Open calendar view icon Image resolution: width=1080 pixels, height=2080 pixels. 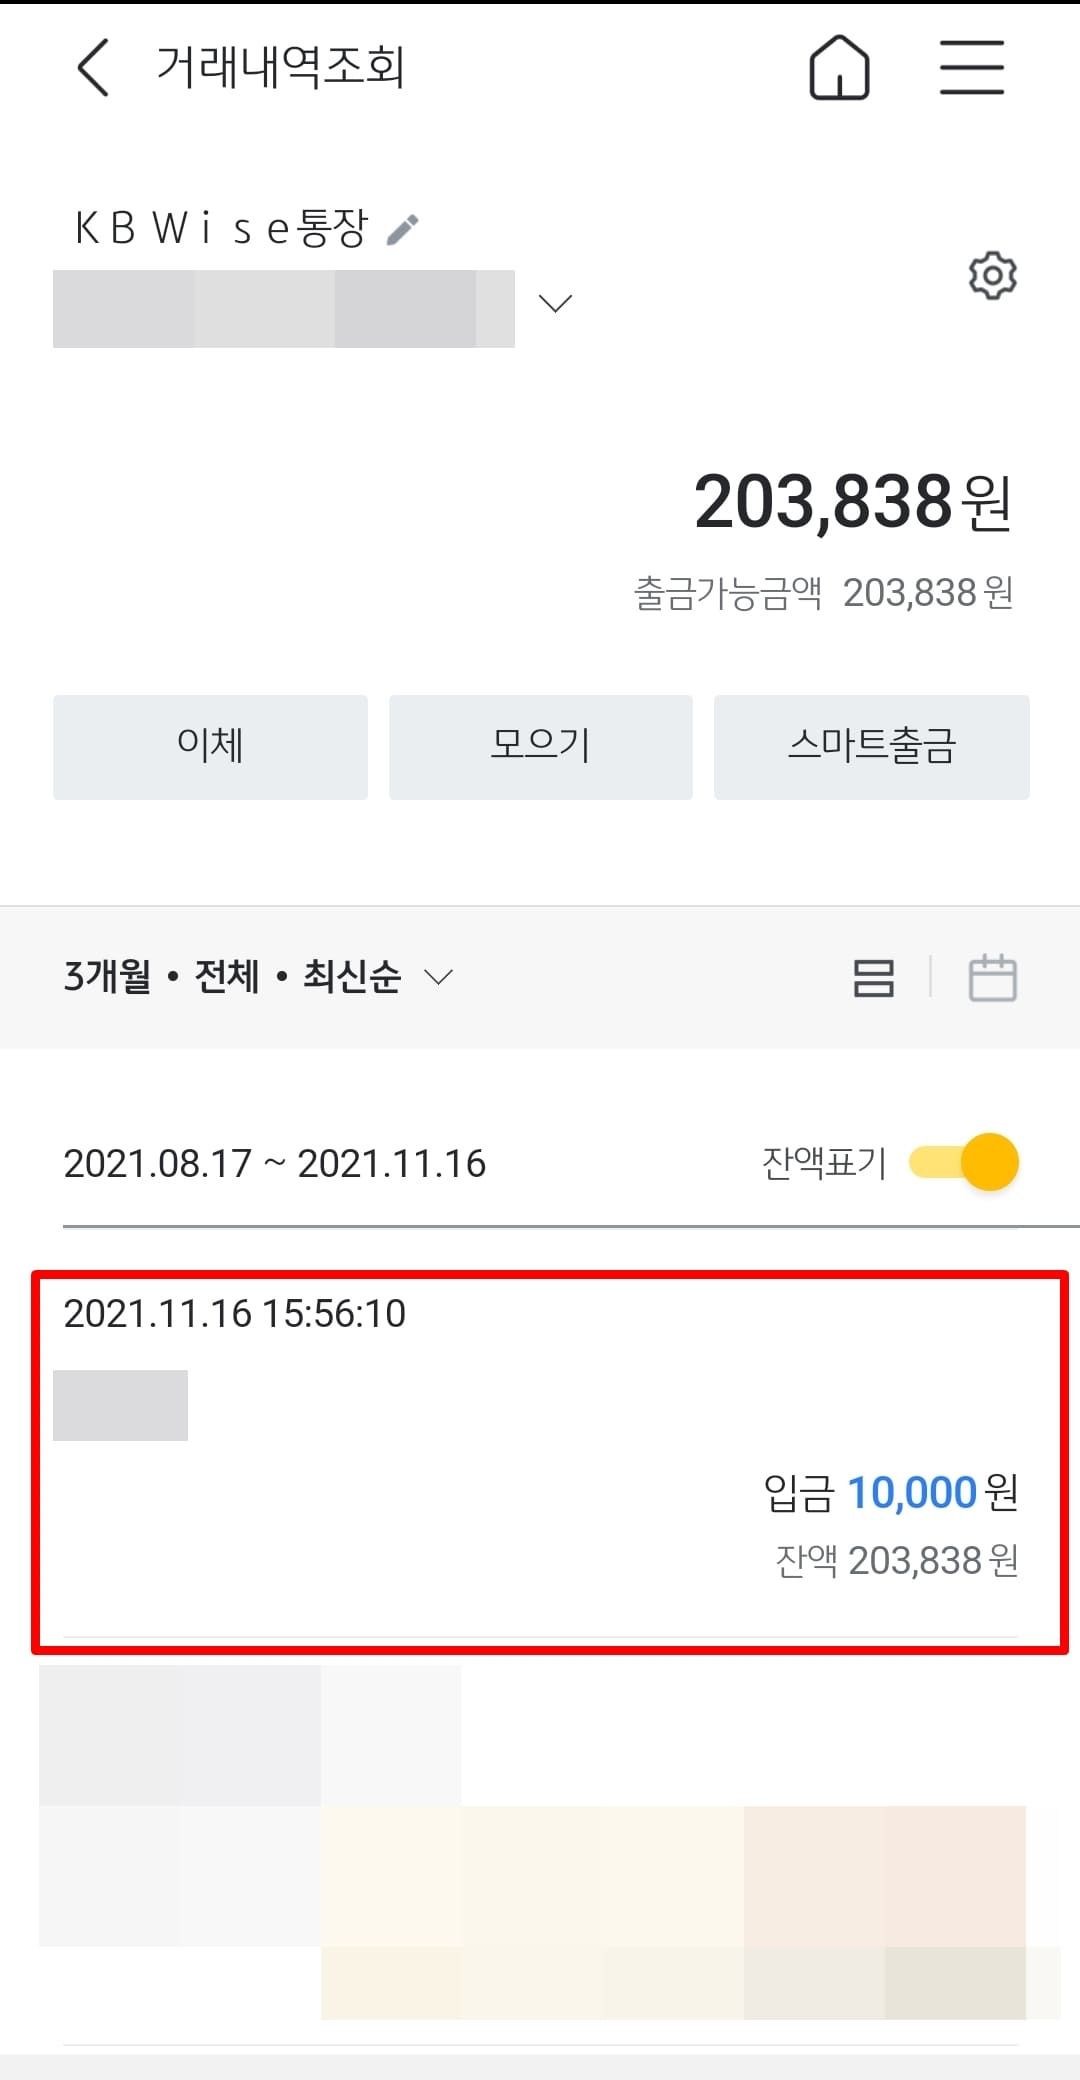992,977
